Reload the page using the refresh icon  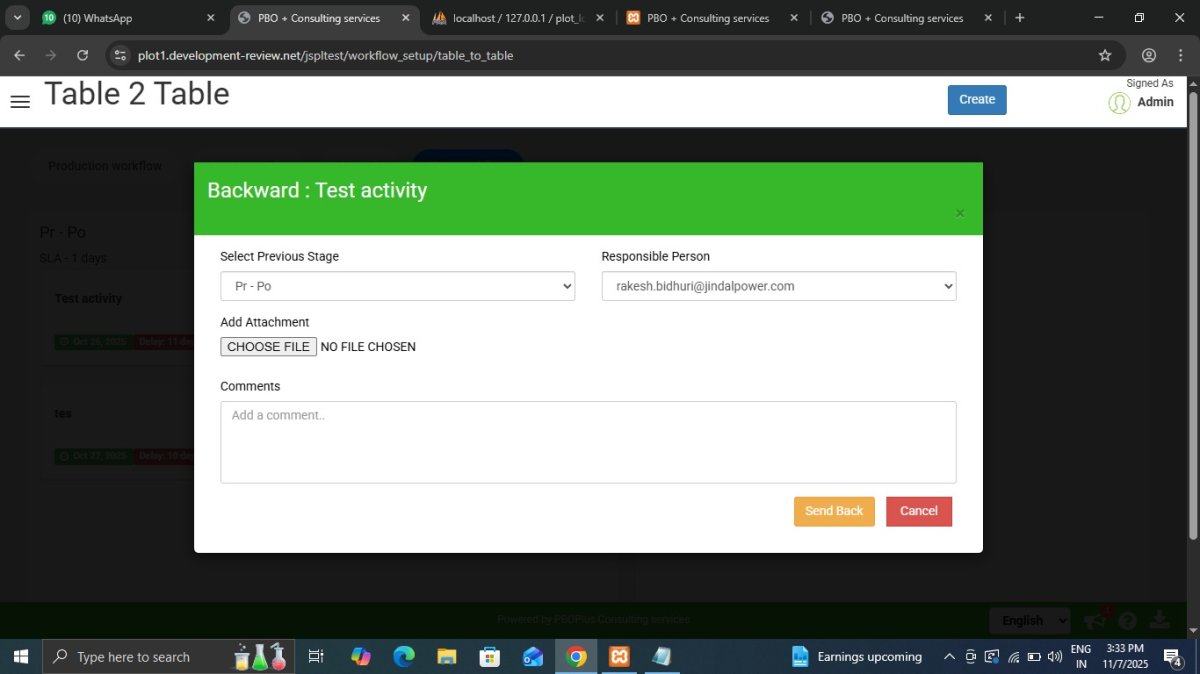[x=82, y=56]
